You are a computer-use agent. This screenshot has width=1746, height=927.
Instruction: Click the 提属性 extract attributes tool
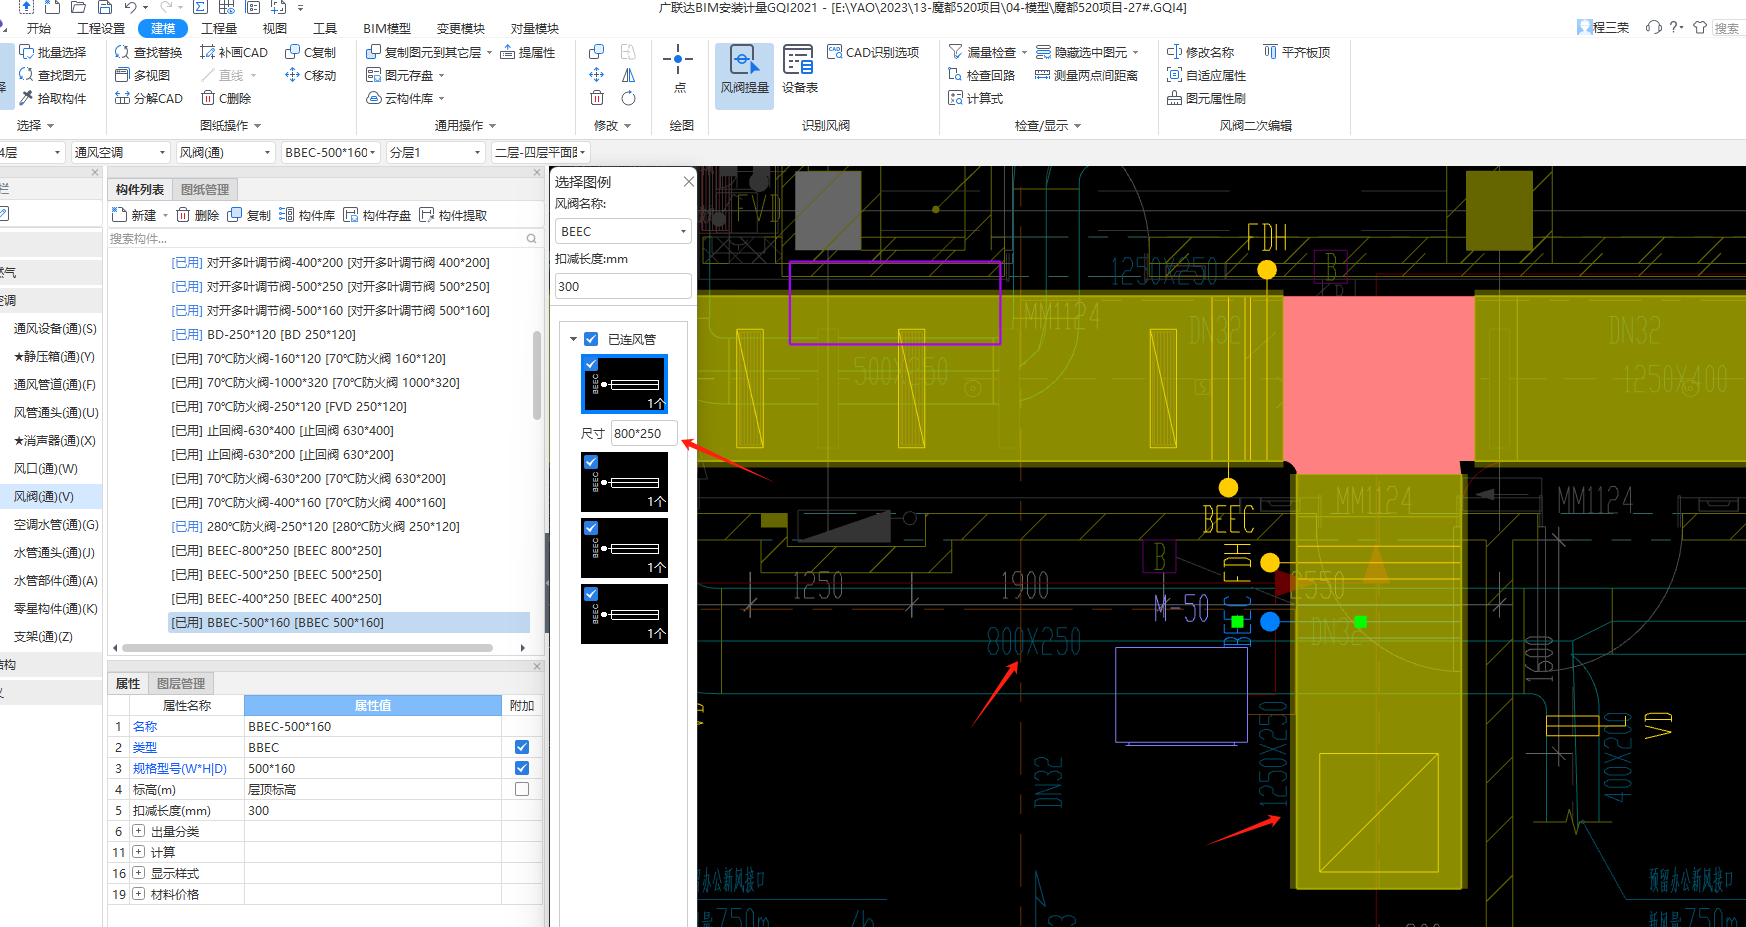pos(528,52)
